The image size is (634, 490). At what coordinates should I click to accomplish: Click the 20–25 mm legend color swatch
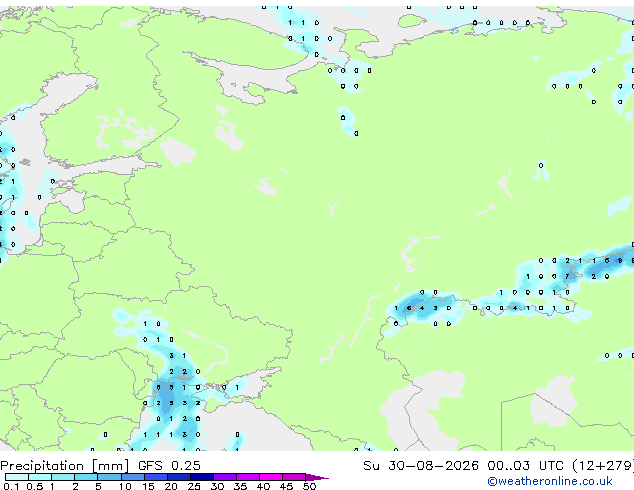coord(178,477)
